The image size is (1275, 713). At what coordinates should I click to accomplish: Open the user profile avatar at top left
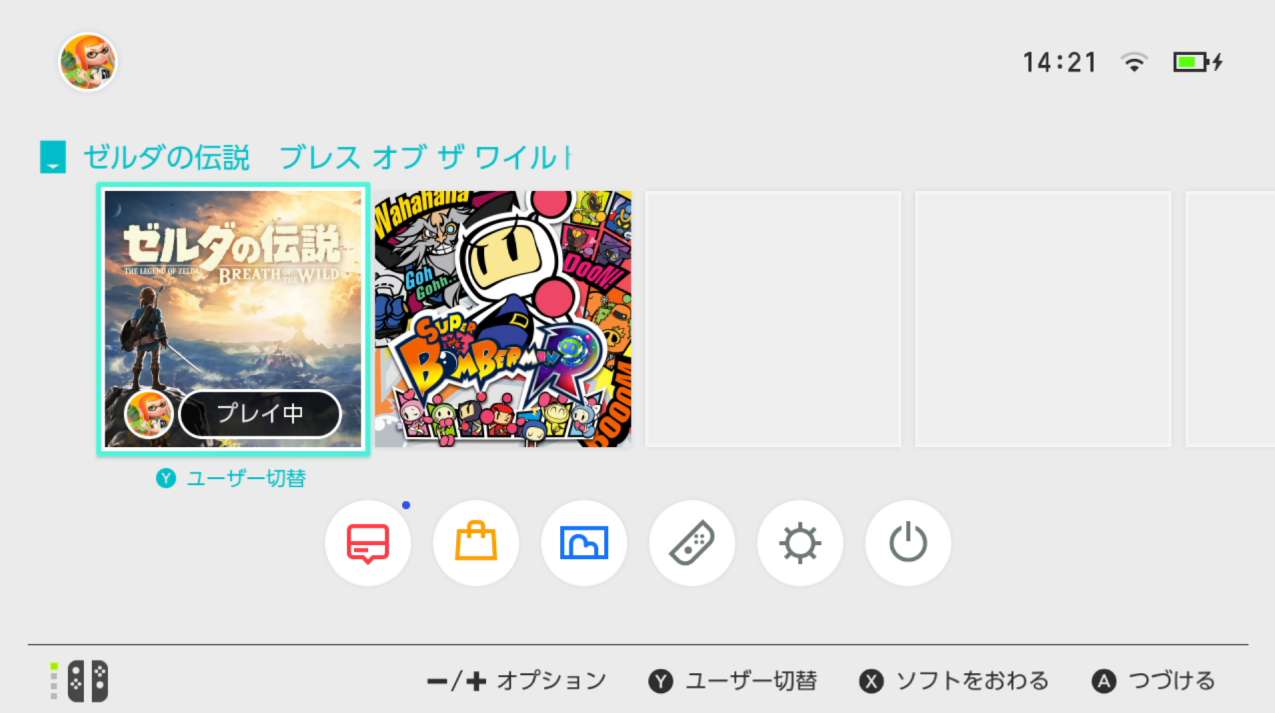point(88,62)
